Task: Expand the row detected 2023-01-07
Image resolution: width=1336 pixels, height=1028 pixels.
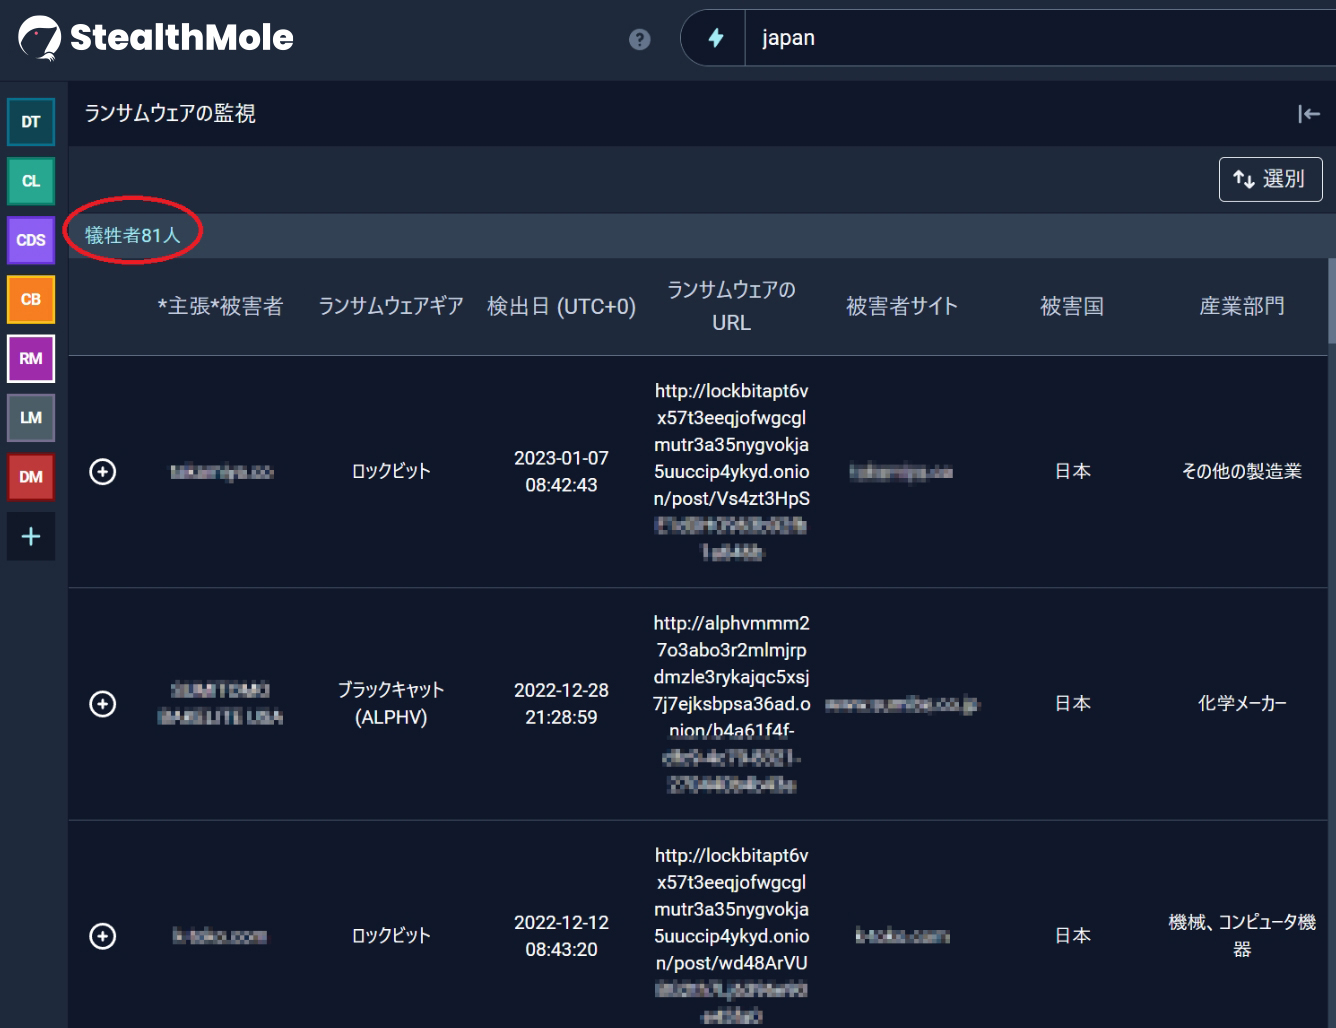Action: [103, 471]
